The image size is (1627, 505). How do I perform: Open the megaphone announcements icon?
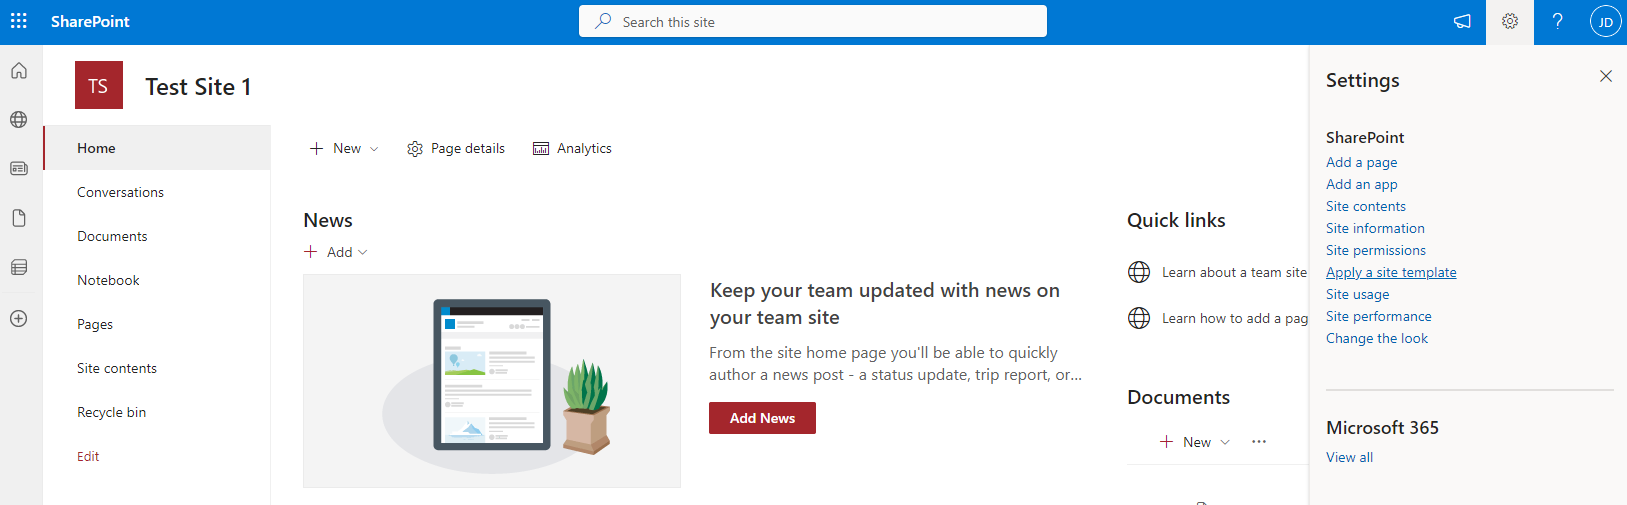point(1462,21)
